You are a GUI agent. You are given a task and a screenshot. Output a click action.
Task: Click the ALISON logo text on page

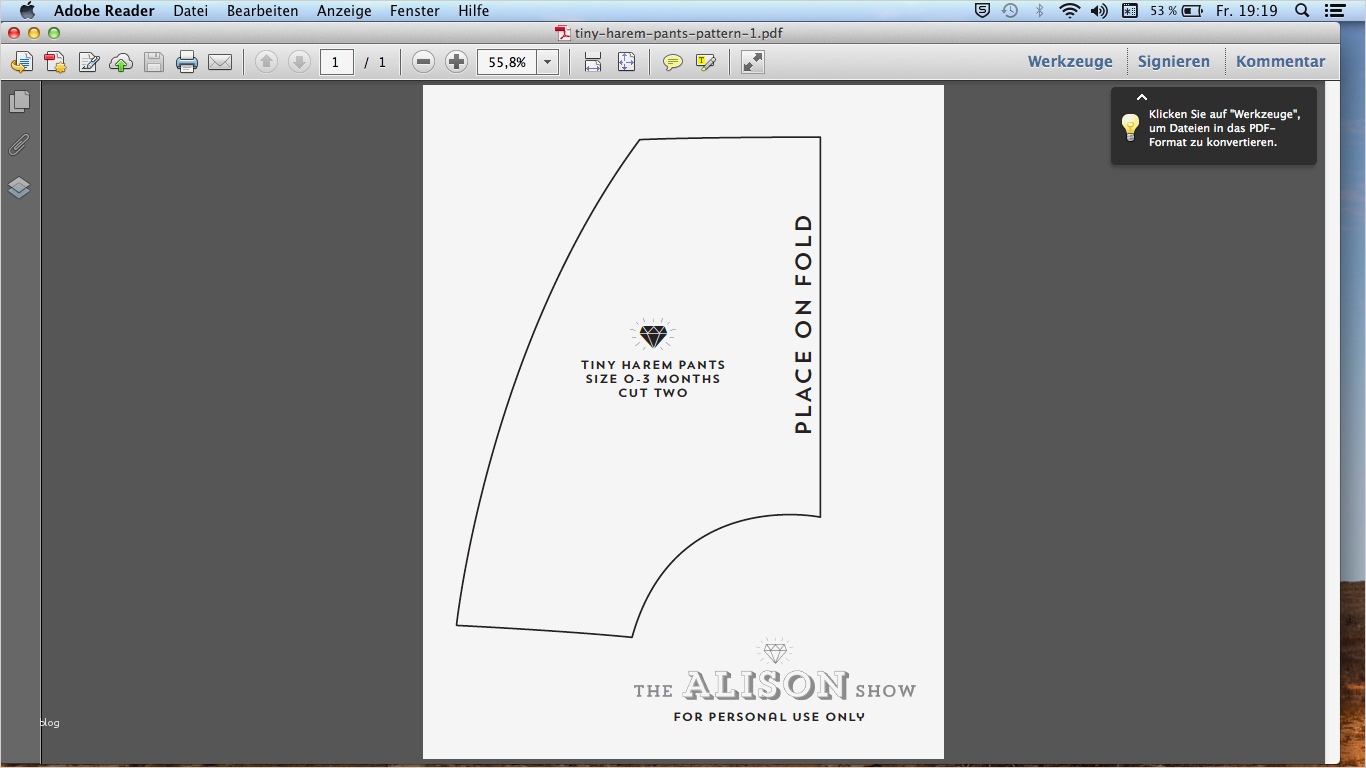tap(766, 686)
